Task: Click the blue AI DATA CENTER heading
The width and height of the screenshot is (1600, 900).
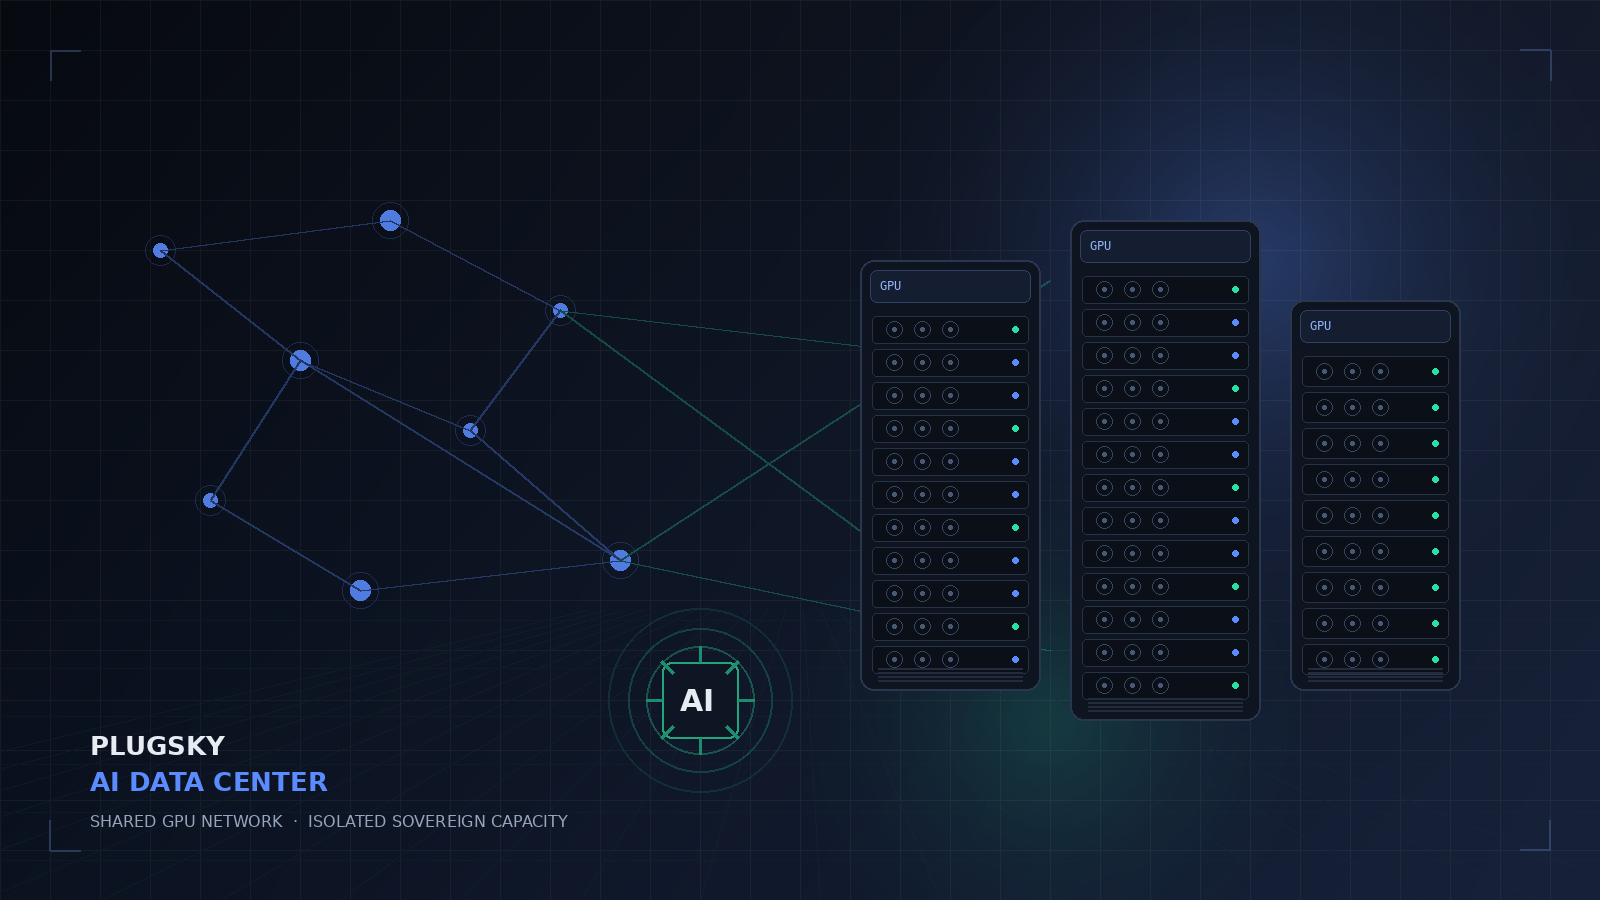Action: pyautogui.click(x=209, y=782)
